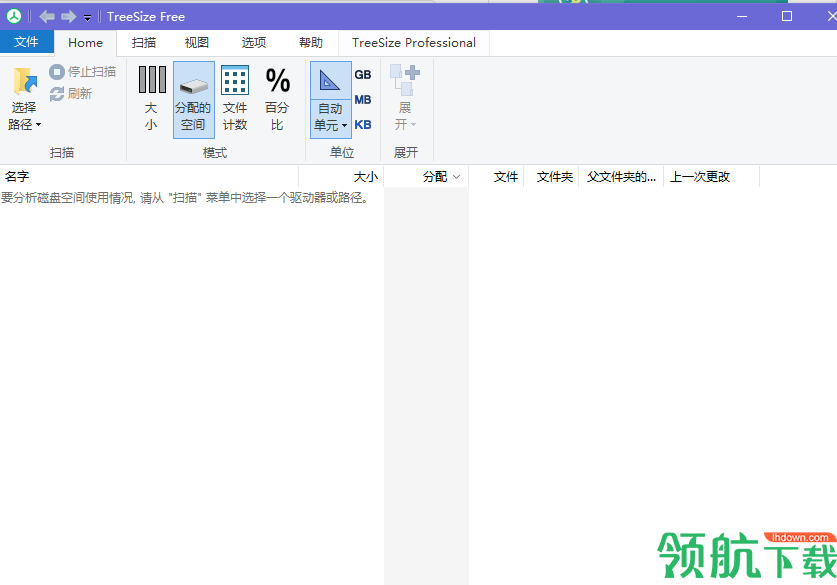Screen dimensions: 837x585
Task: Sort by the 分配 column header
Action: [426, 177]
